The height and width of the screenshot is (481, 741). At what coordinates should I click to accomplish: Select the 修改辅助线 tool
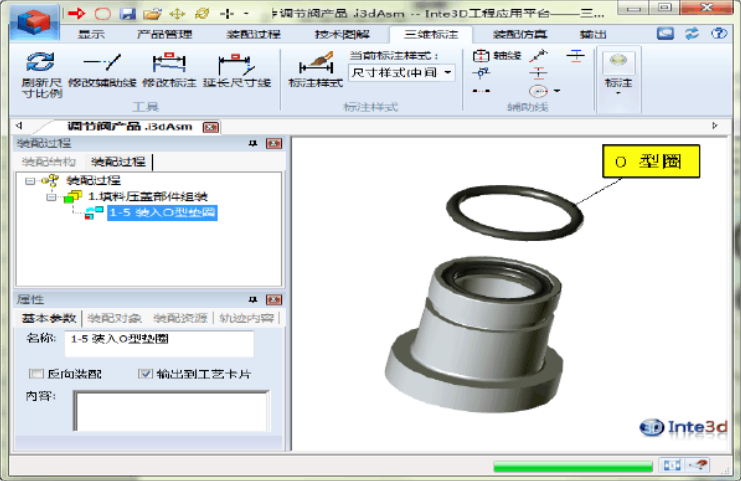(x=102, y=62)
